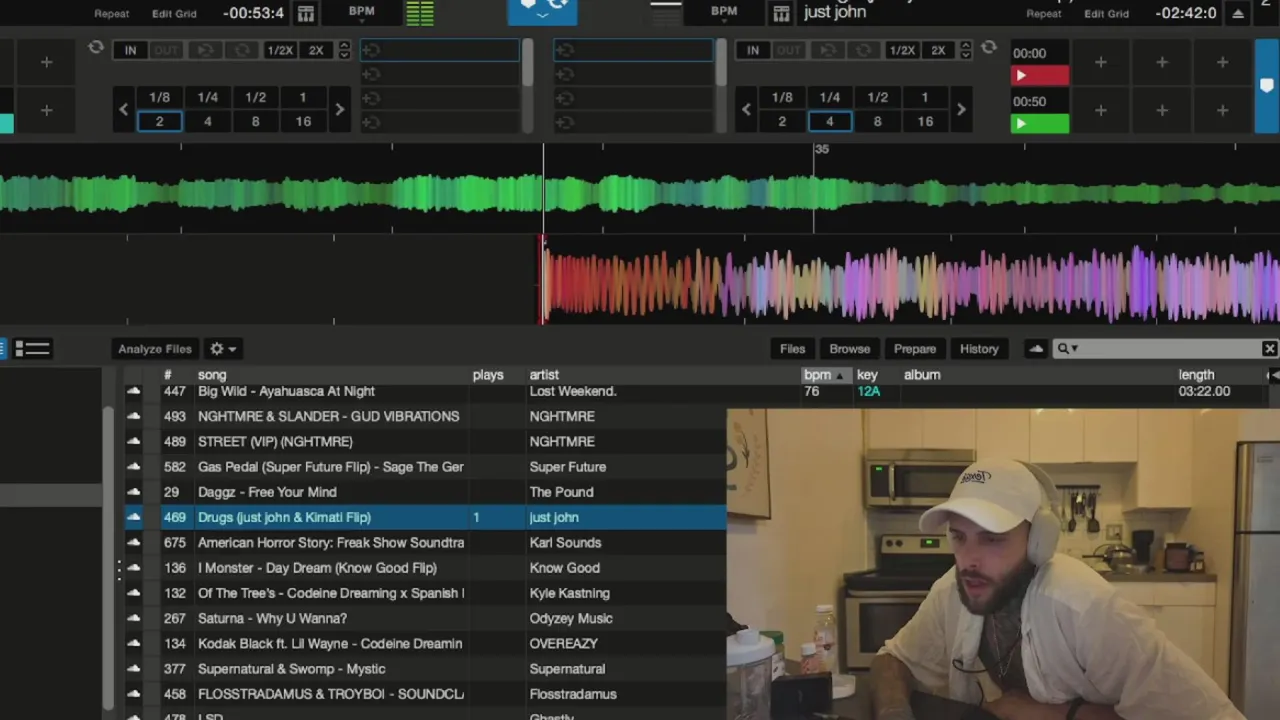Viewport: 1280px width, 720px height.
Task: Click right deck saved loops scrollbar
Action: (720, 62)
